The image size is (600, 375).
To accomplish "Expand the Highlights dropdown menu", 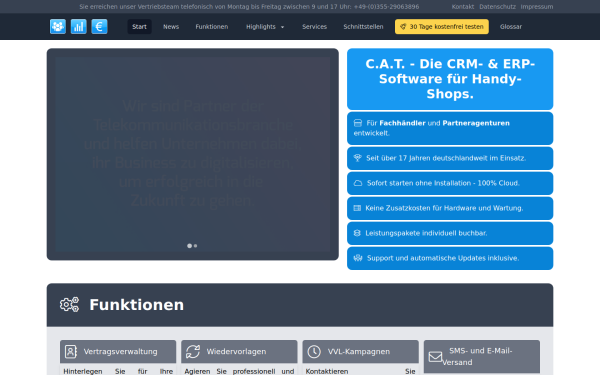I will [265, 26].
